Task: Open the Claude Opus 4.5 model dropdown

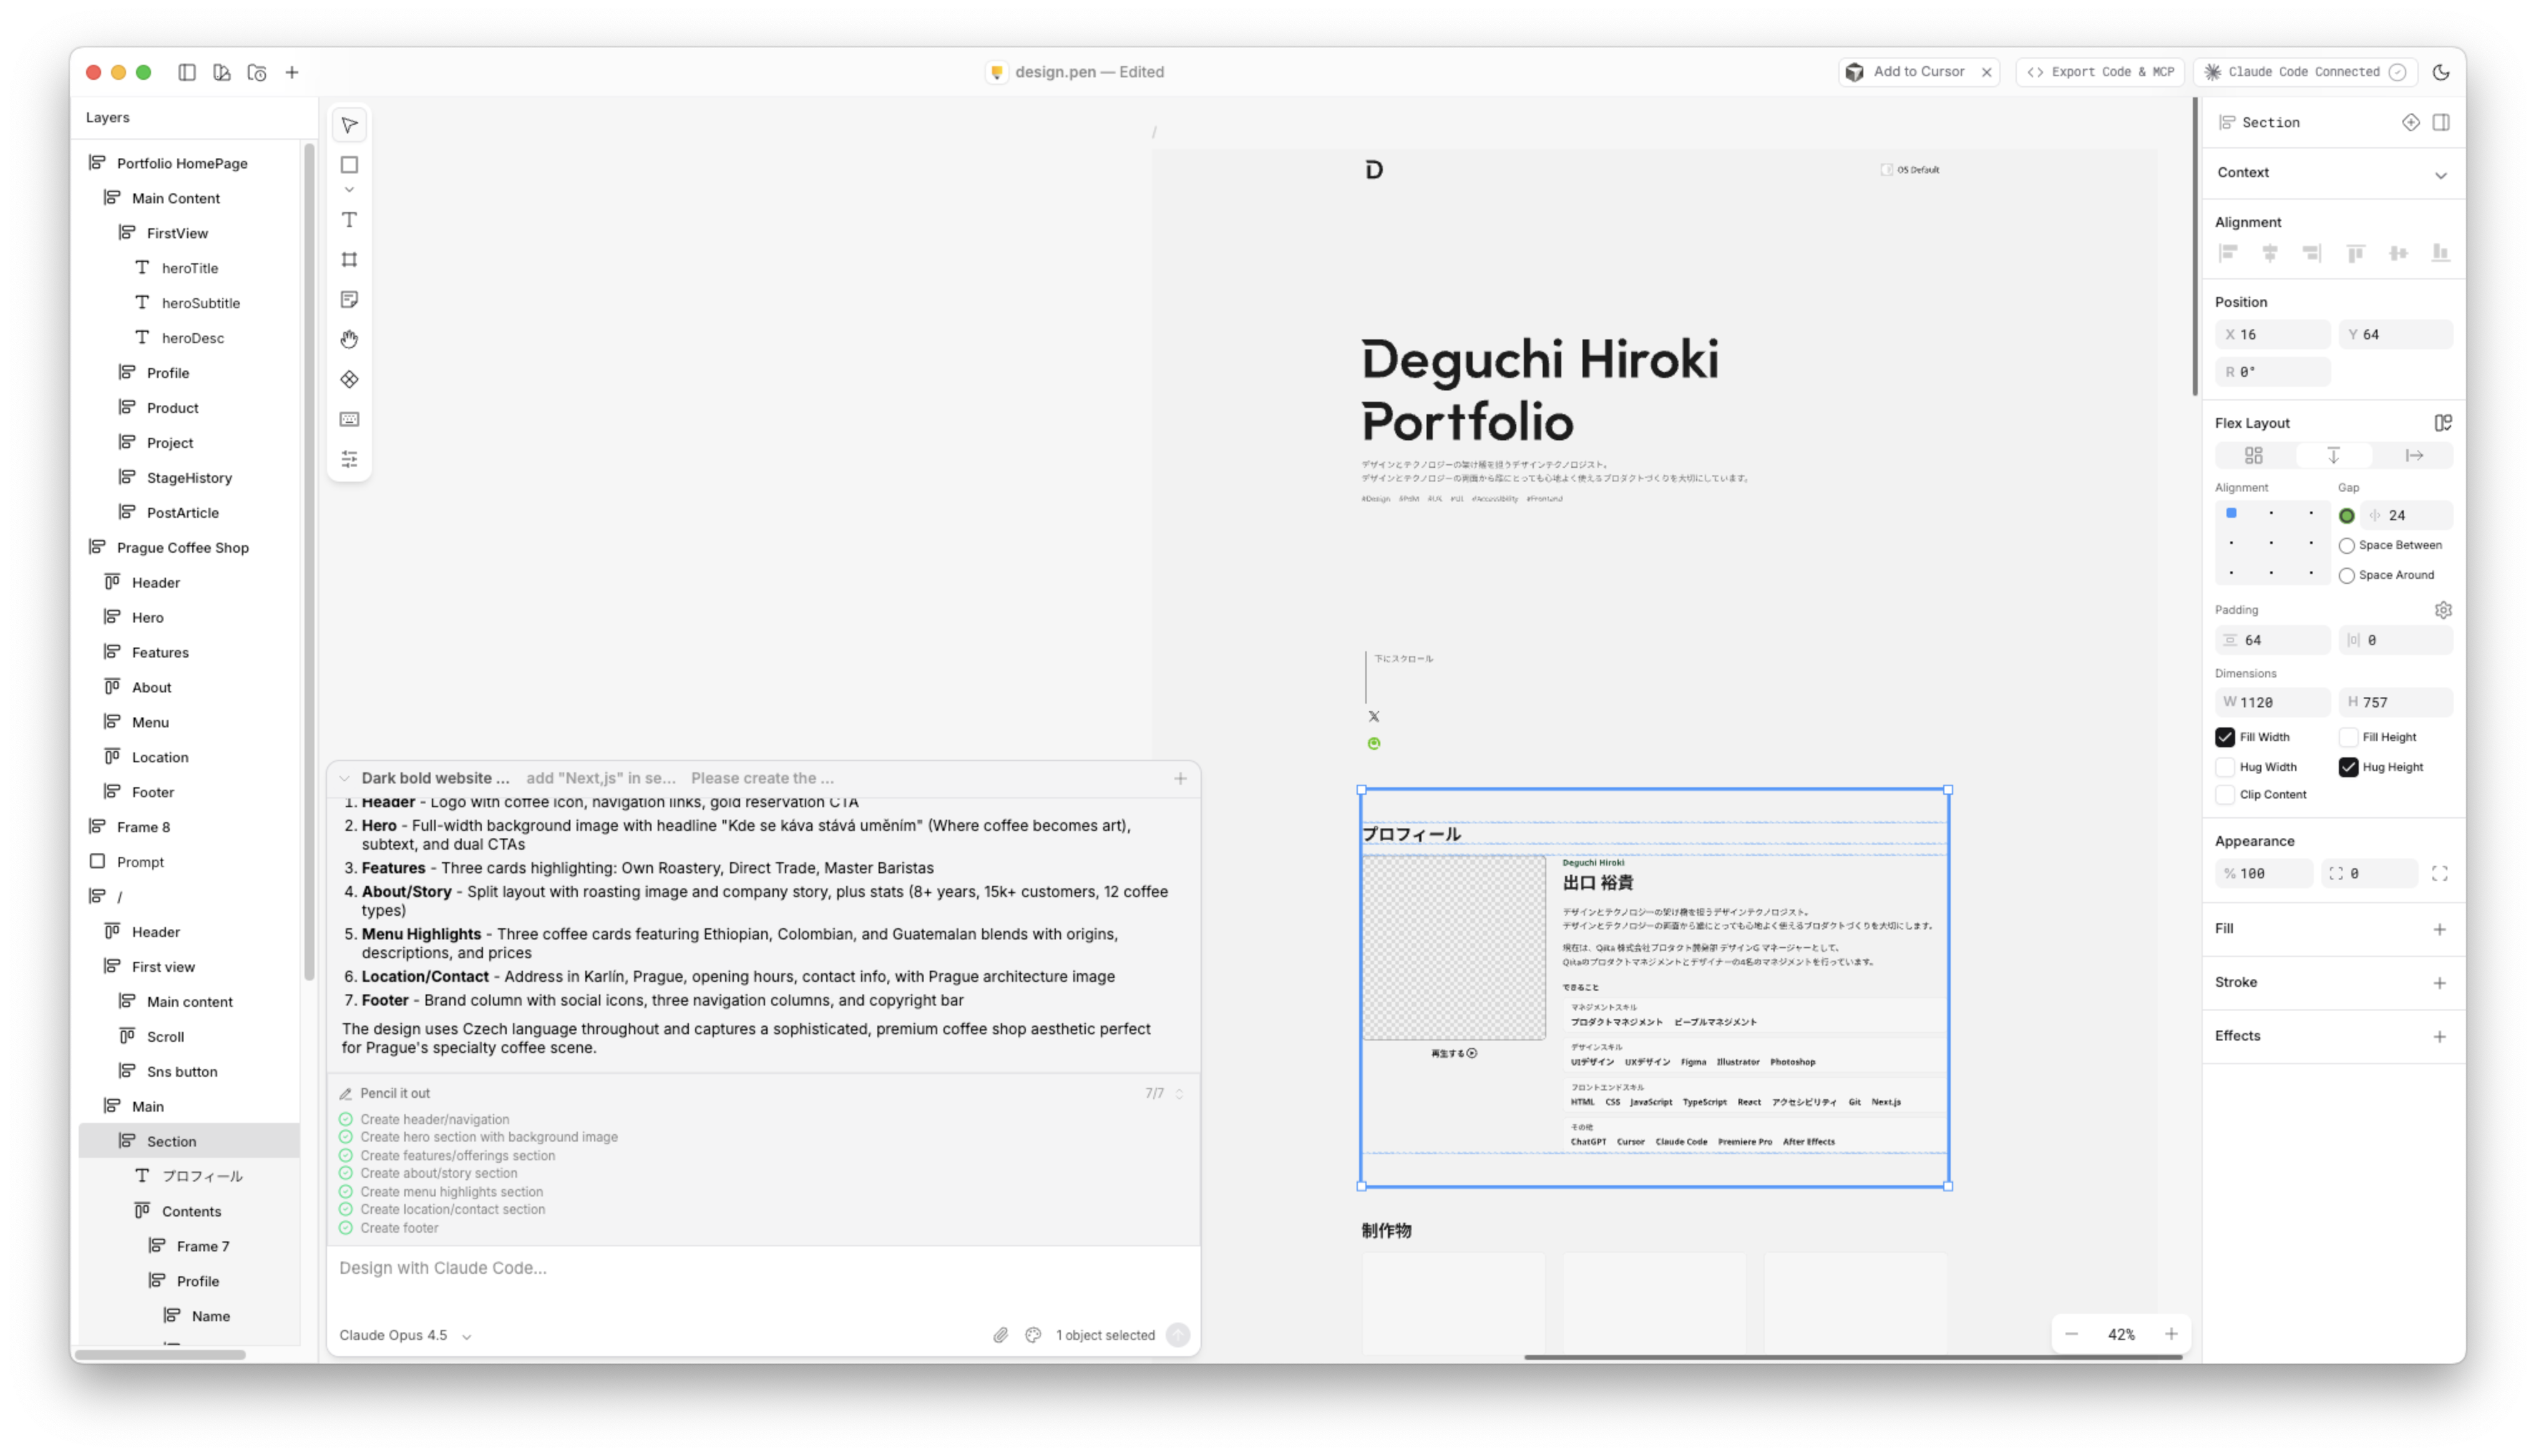Action: (405, 1335)
